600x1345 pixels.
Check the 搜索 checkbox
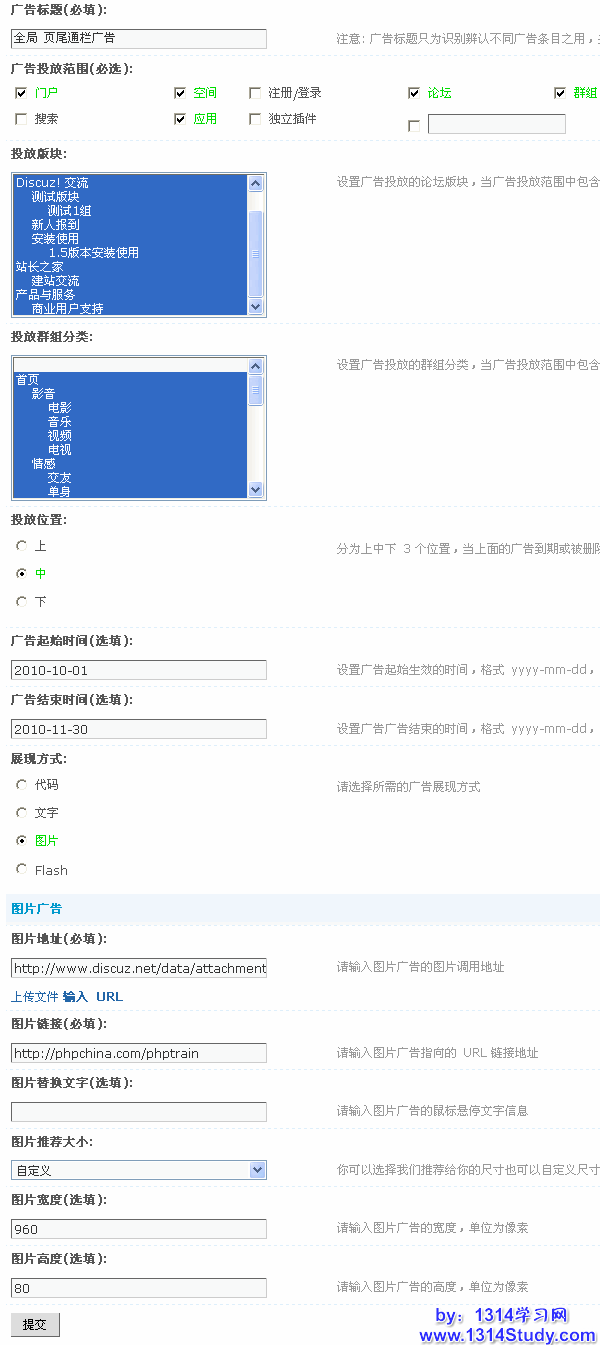21,119
